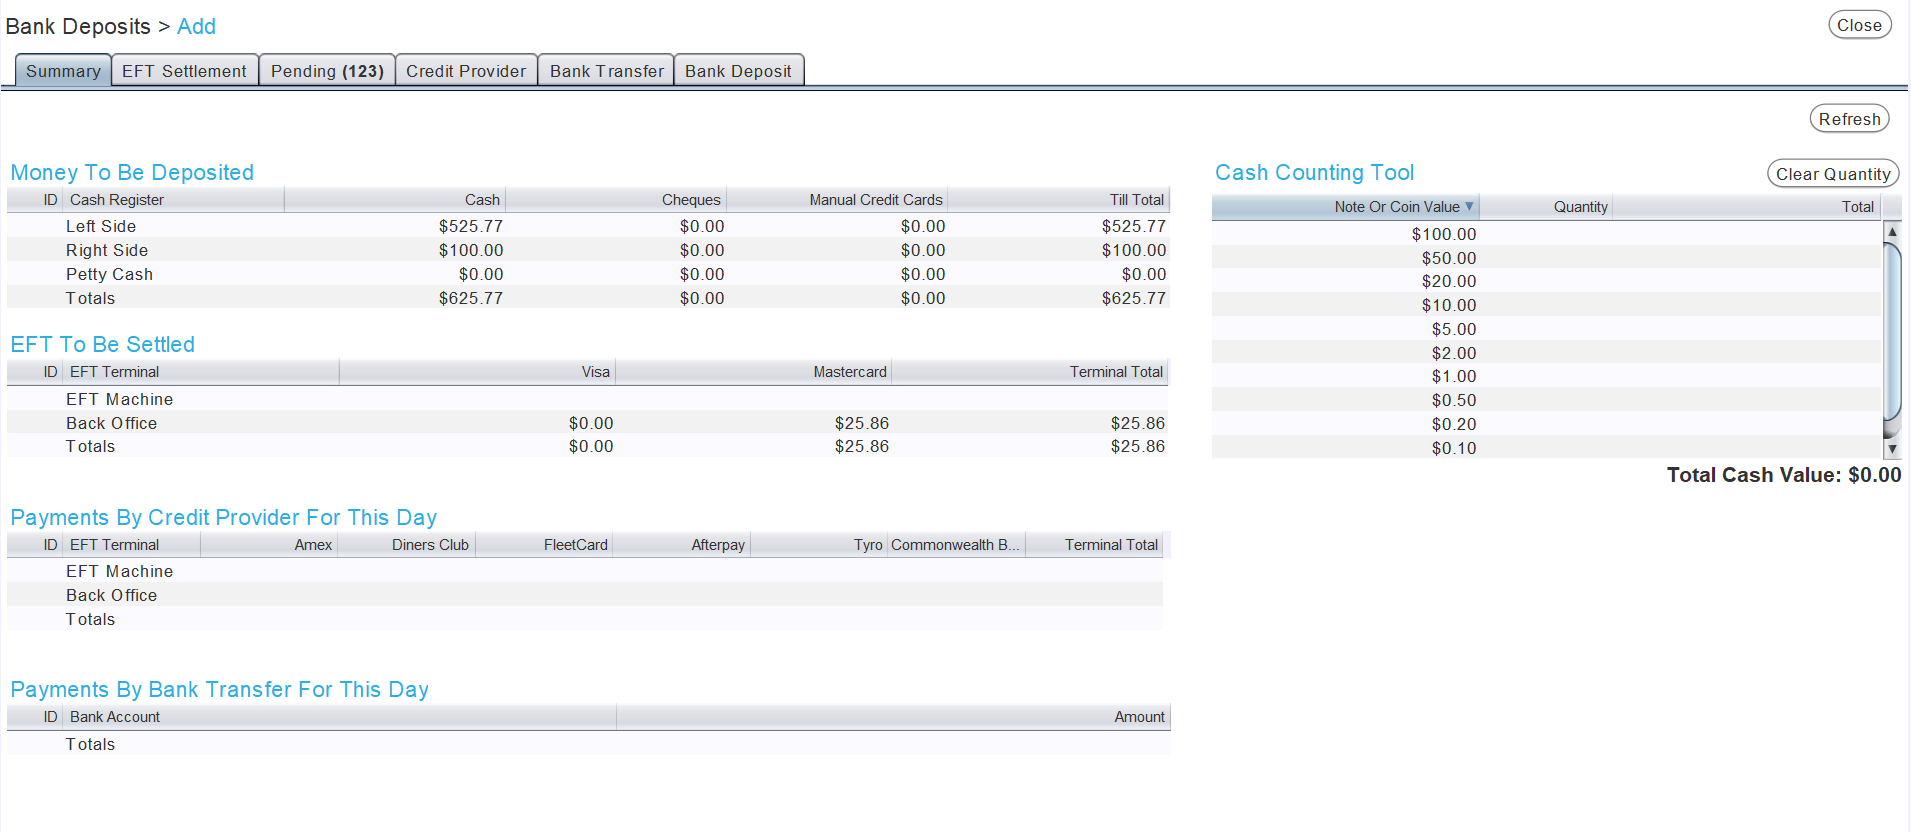This screenshot has width=1911, height=832.
Task: Click the $625.77 Till Total value
Action: [x=1134, y=298]
